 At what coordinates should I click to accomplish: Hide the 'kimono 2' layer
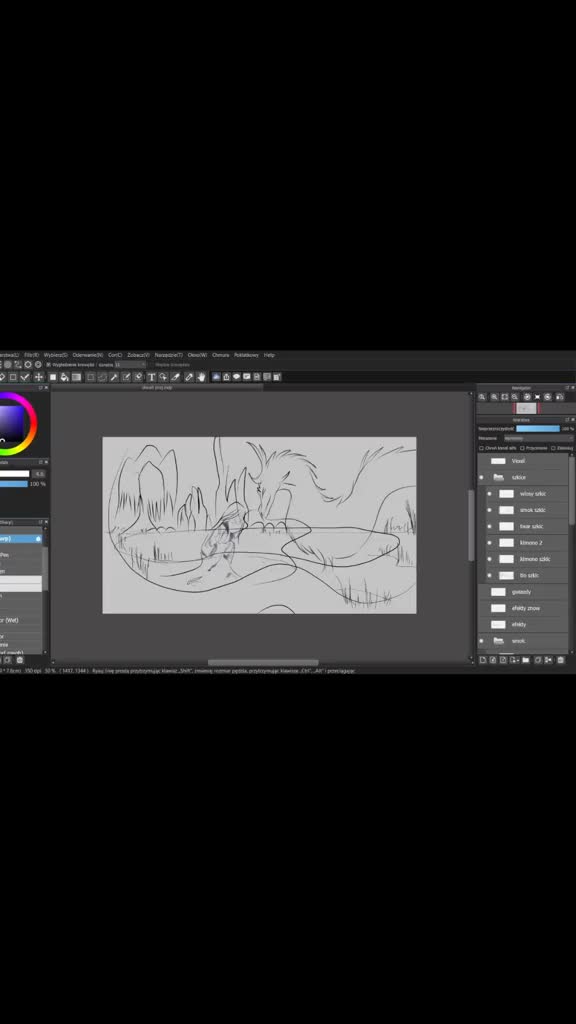489,543
